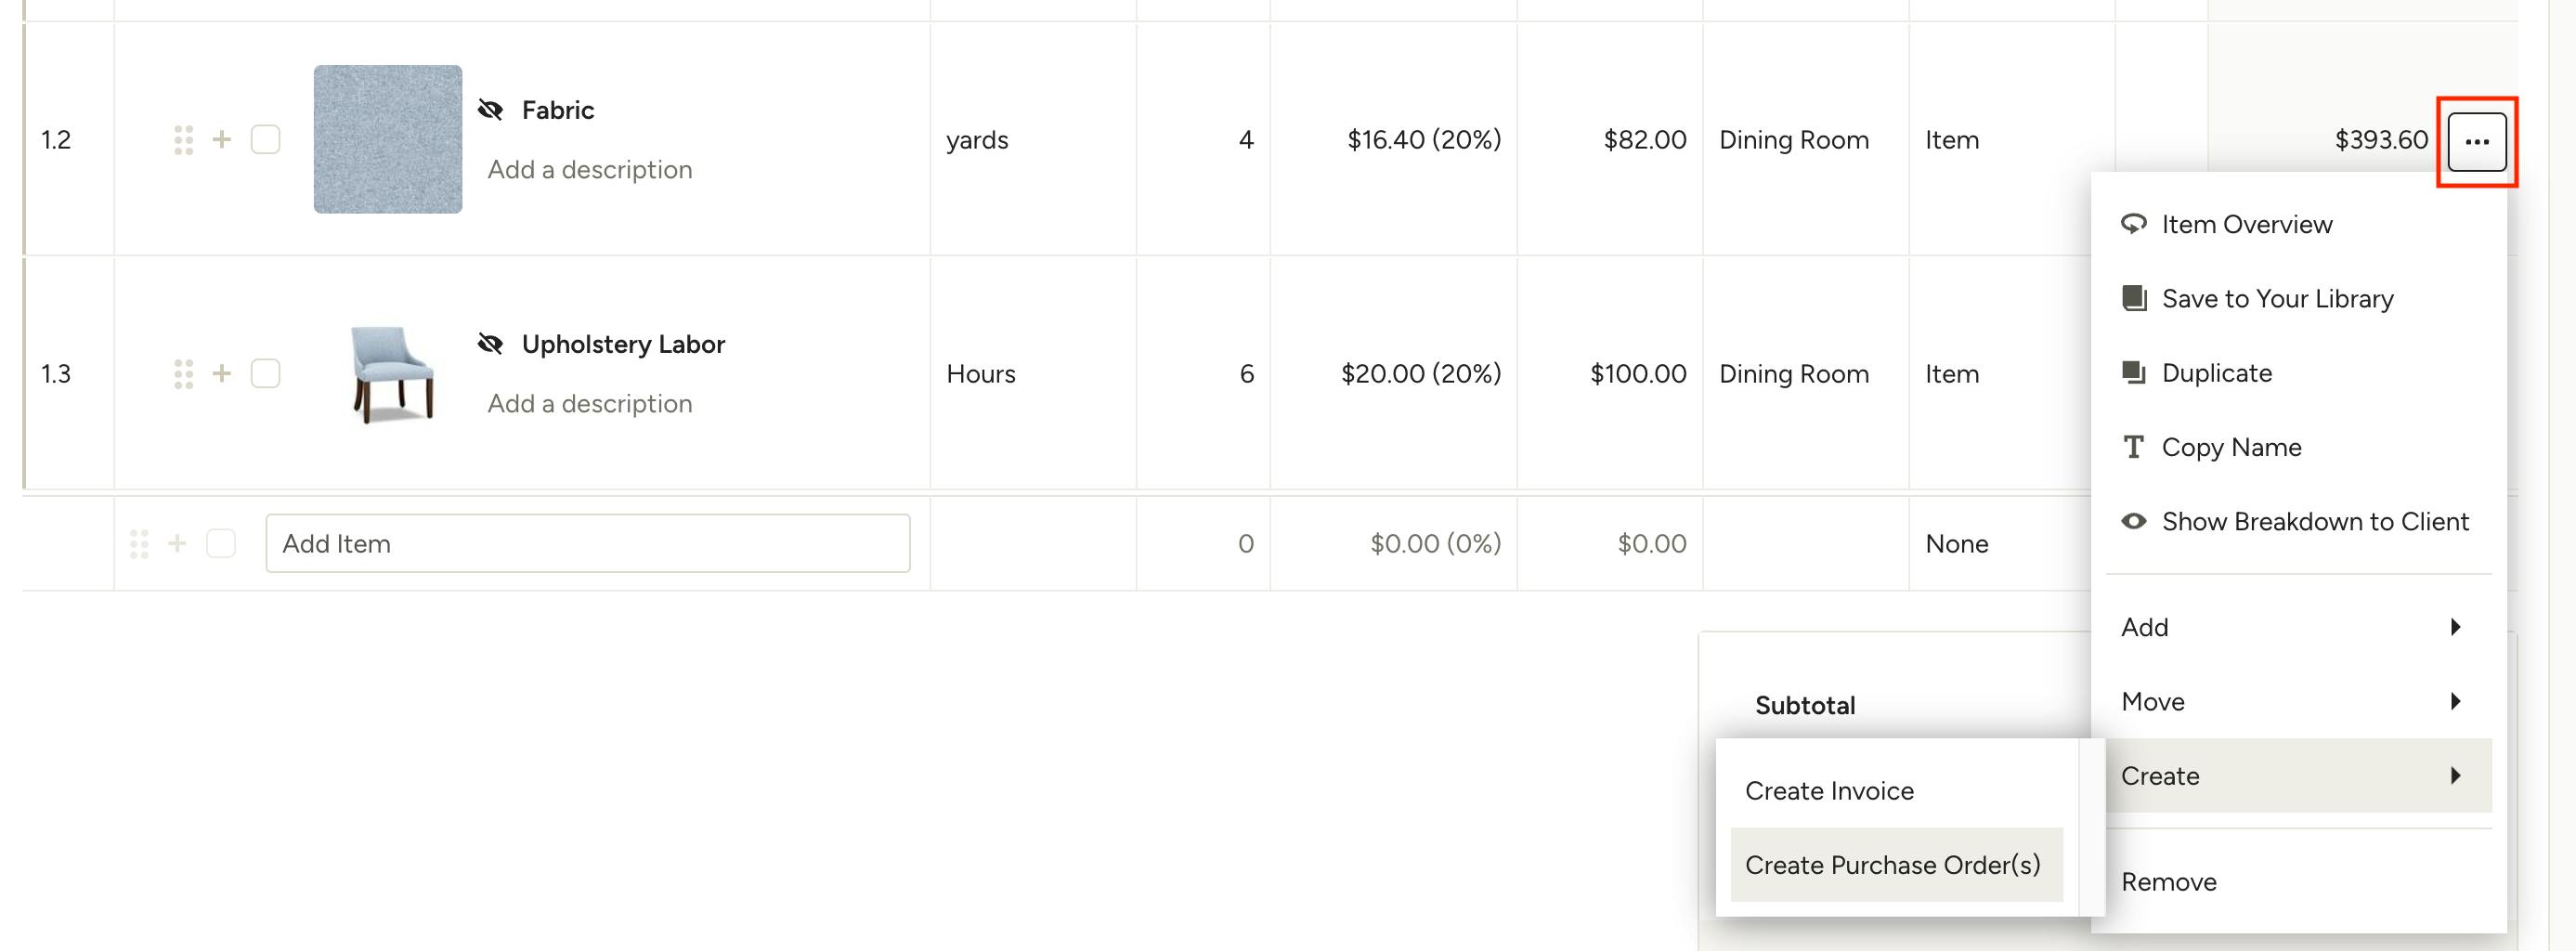This screenshot has height=951, width=2576.
Task: Click the Add Item input field
Action: [x=587, y=544]
